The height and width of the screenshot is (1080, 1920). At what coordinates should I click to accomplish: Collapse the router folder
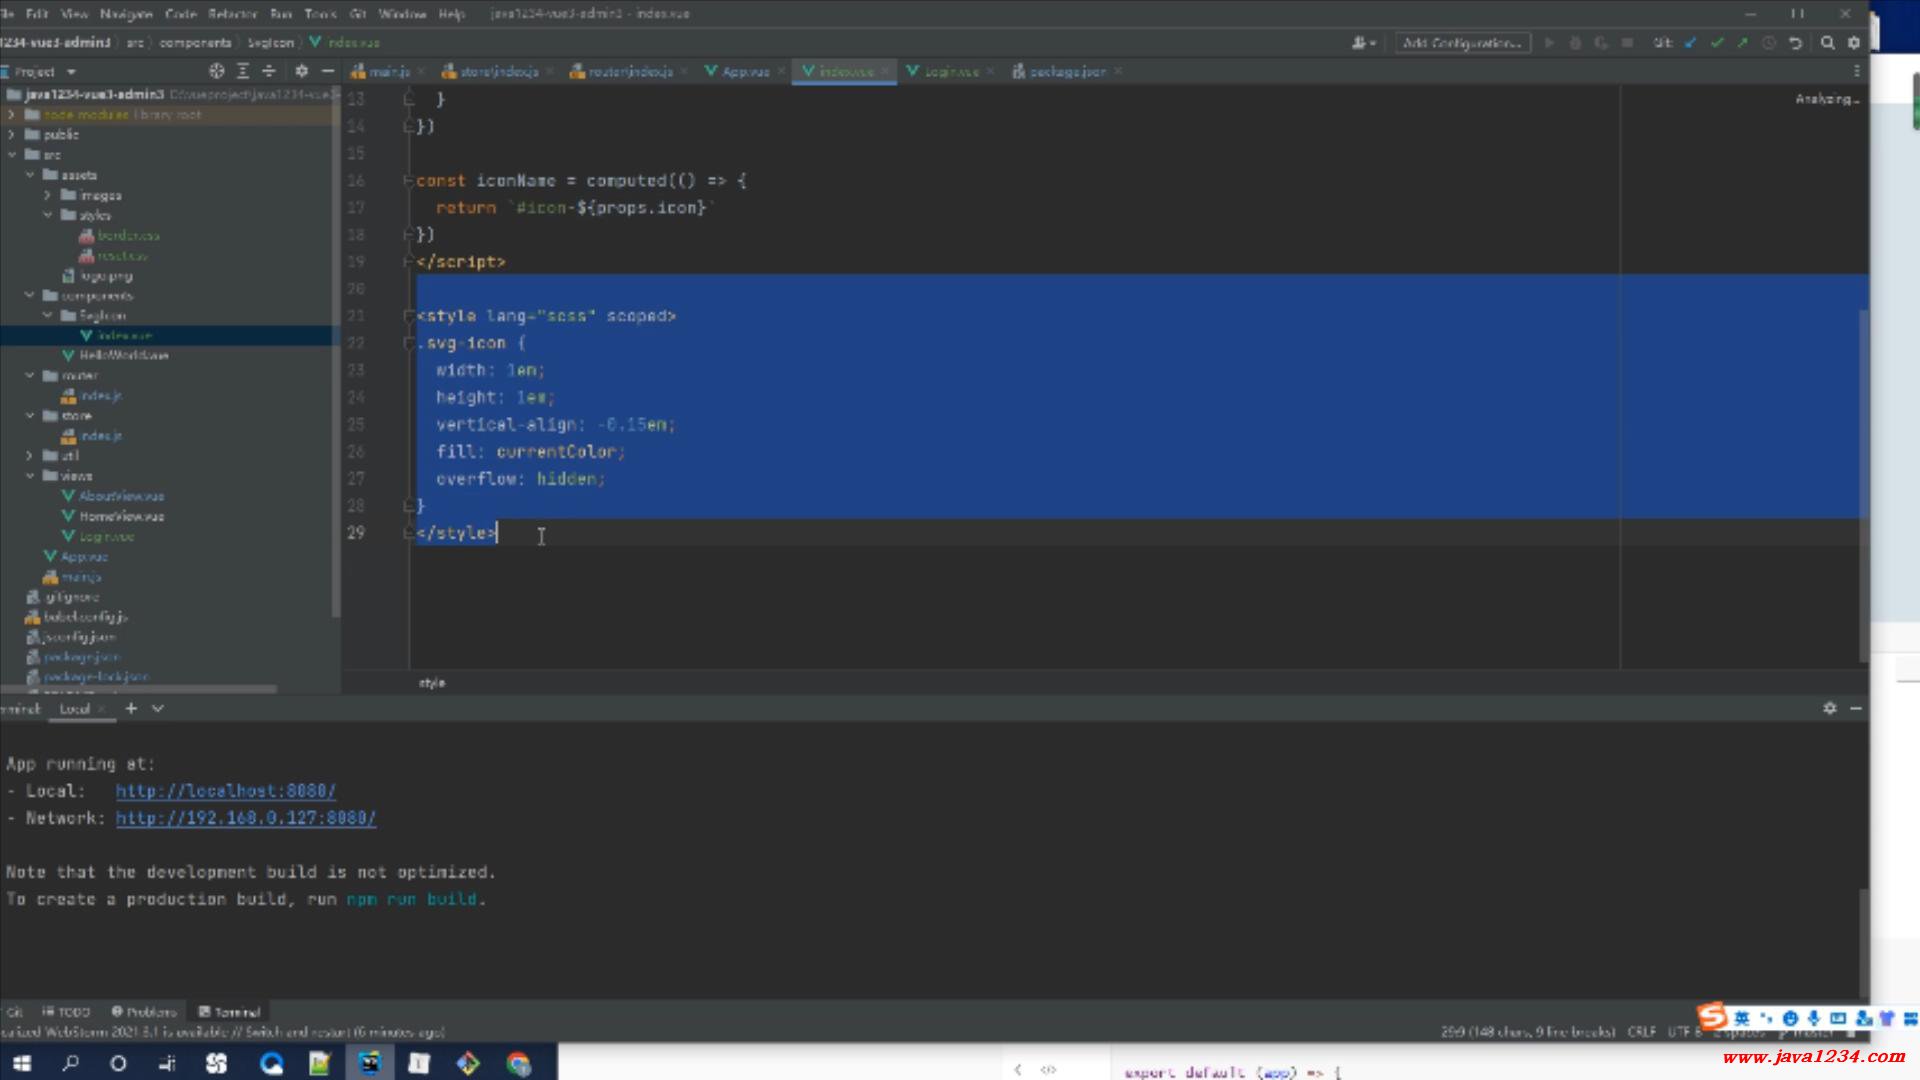(30, 375)
